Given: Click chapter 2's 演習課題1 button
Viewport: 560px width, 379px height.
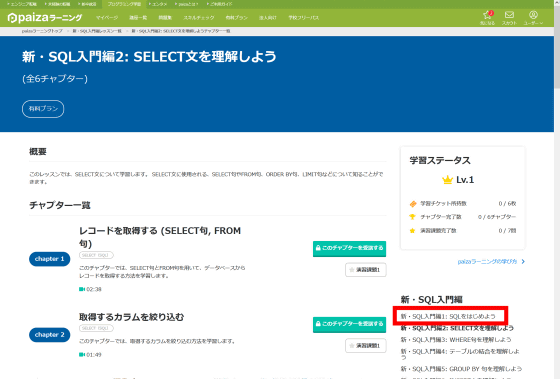Looking at the screenshot, I should point(366,345).
